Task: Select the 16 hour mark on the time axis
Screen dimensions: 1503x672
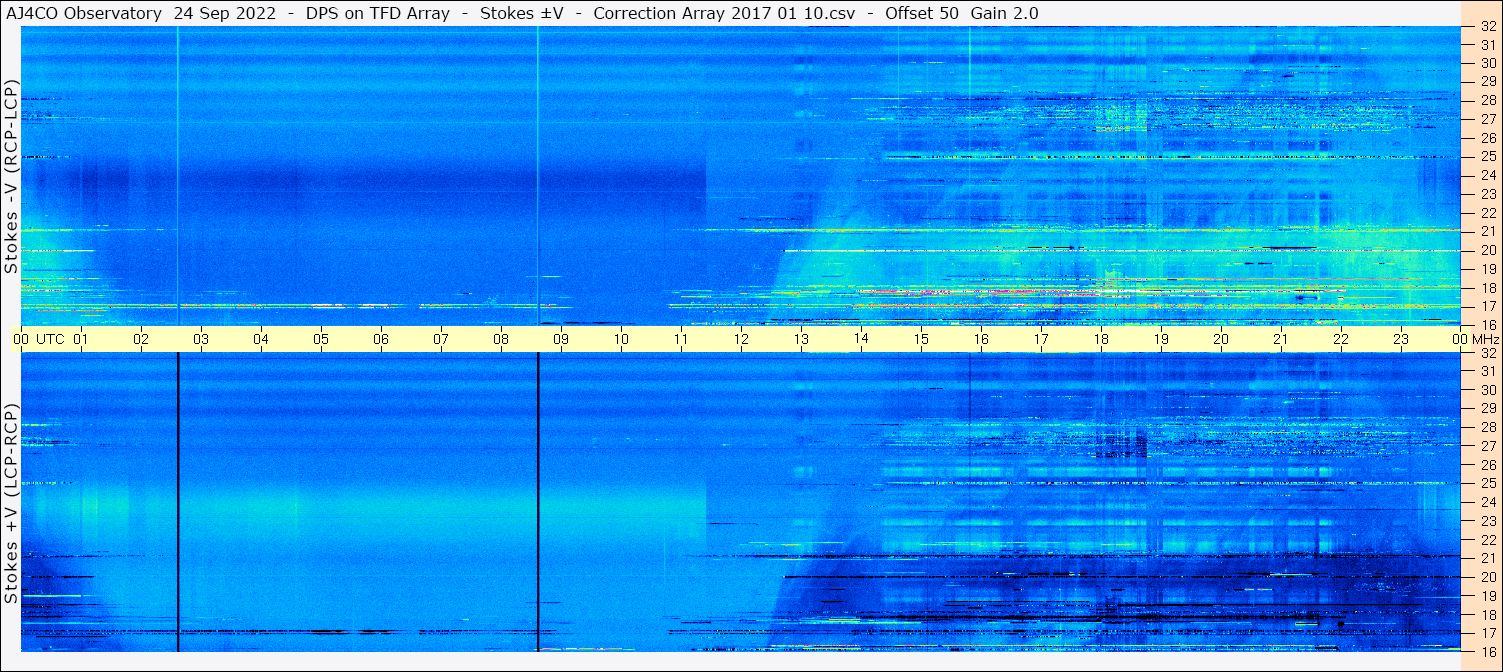Action: (981, 339)
